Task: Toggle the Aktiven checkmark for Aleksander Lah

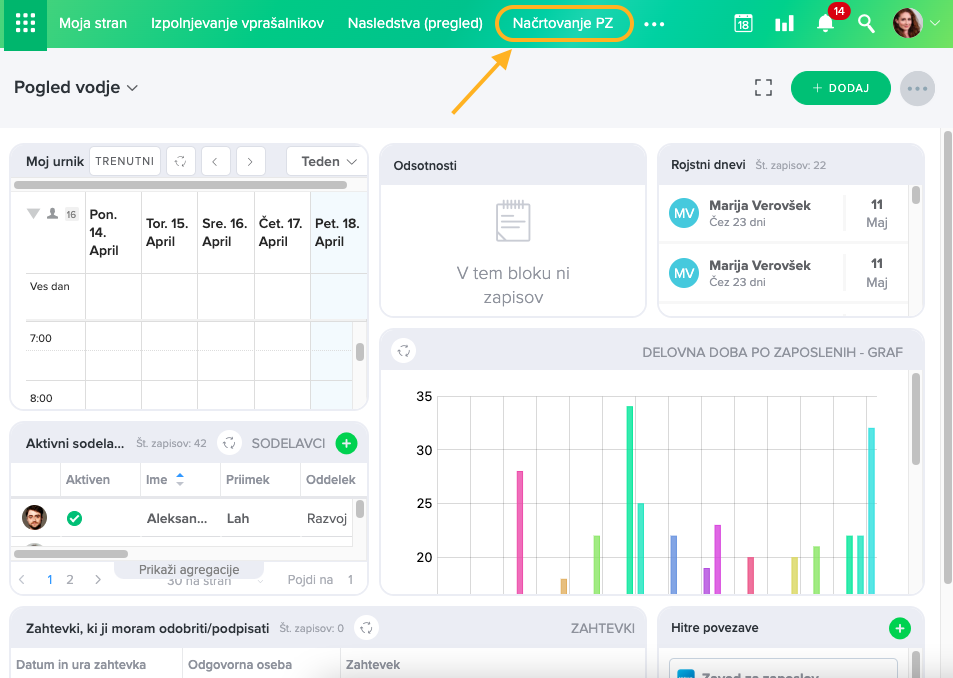Action: pyautogui.click(x=74, y=518)
